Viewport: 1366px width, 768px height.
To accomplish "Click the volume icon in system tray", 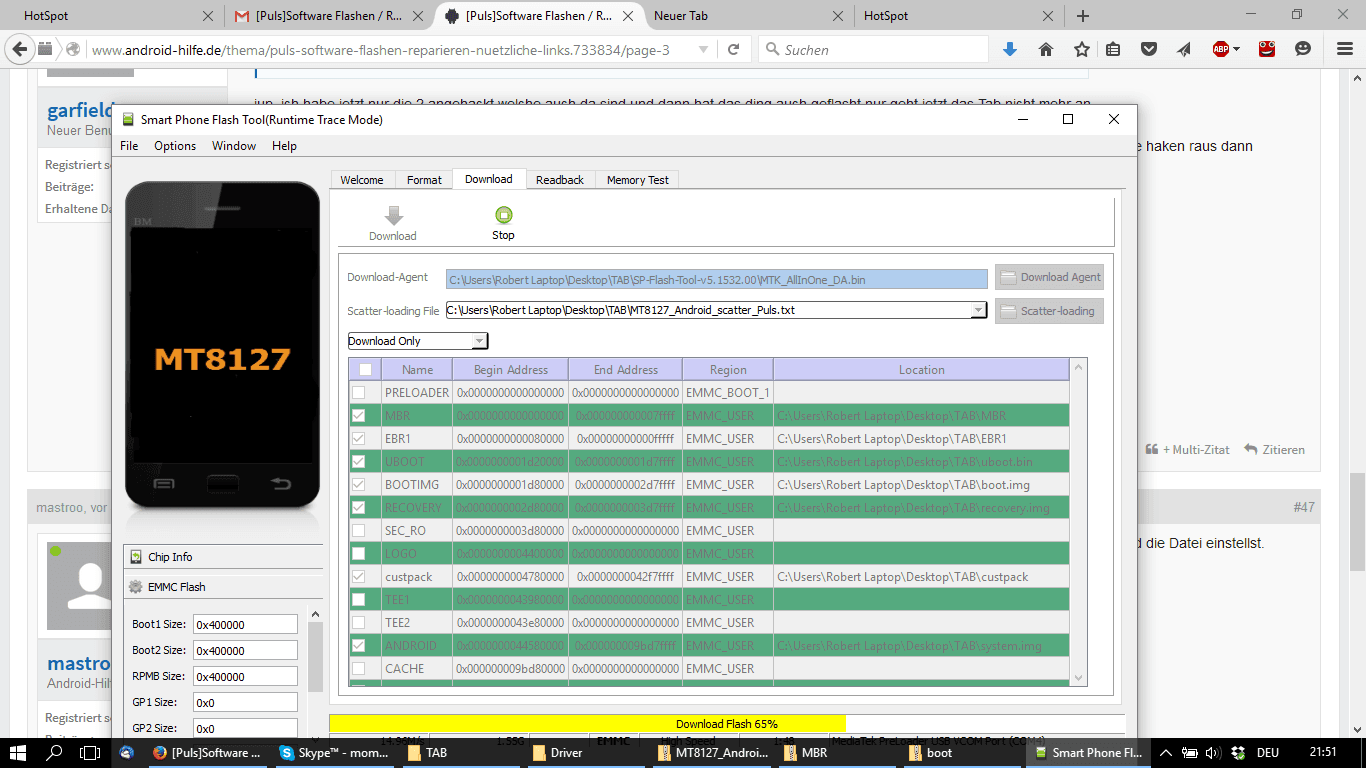I will [x=1212, y=753].
